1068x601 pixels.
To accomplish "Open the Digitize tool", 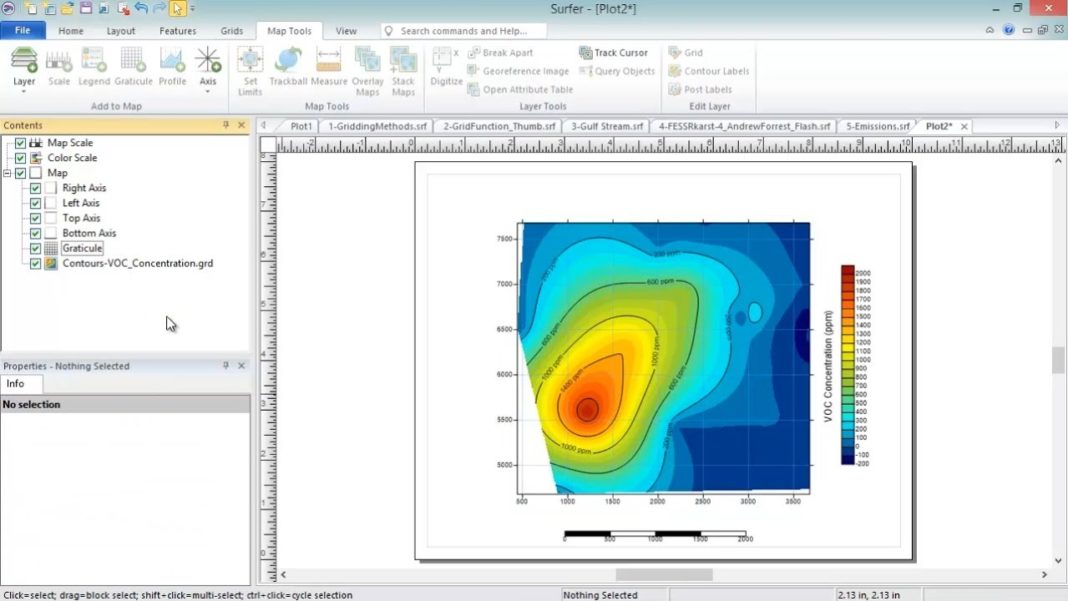I will [x=445, y=68].
